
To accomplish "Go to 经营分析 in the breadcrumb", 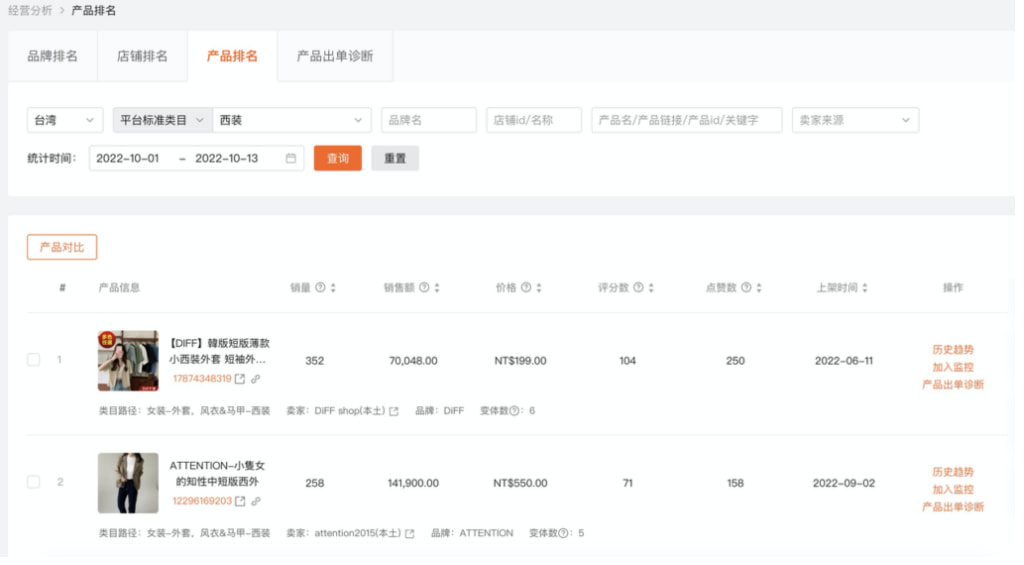I will [30, 10].
